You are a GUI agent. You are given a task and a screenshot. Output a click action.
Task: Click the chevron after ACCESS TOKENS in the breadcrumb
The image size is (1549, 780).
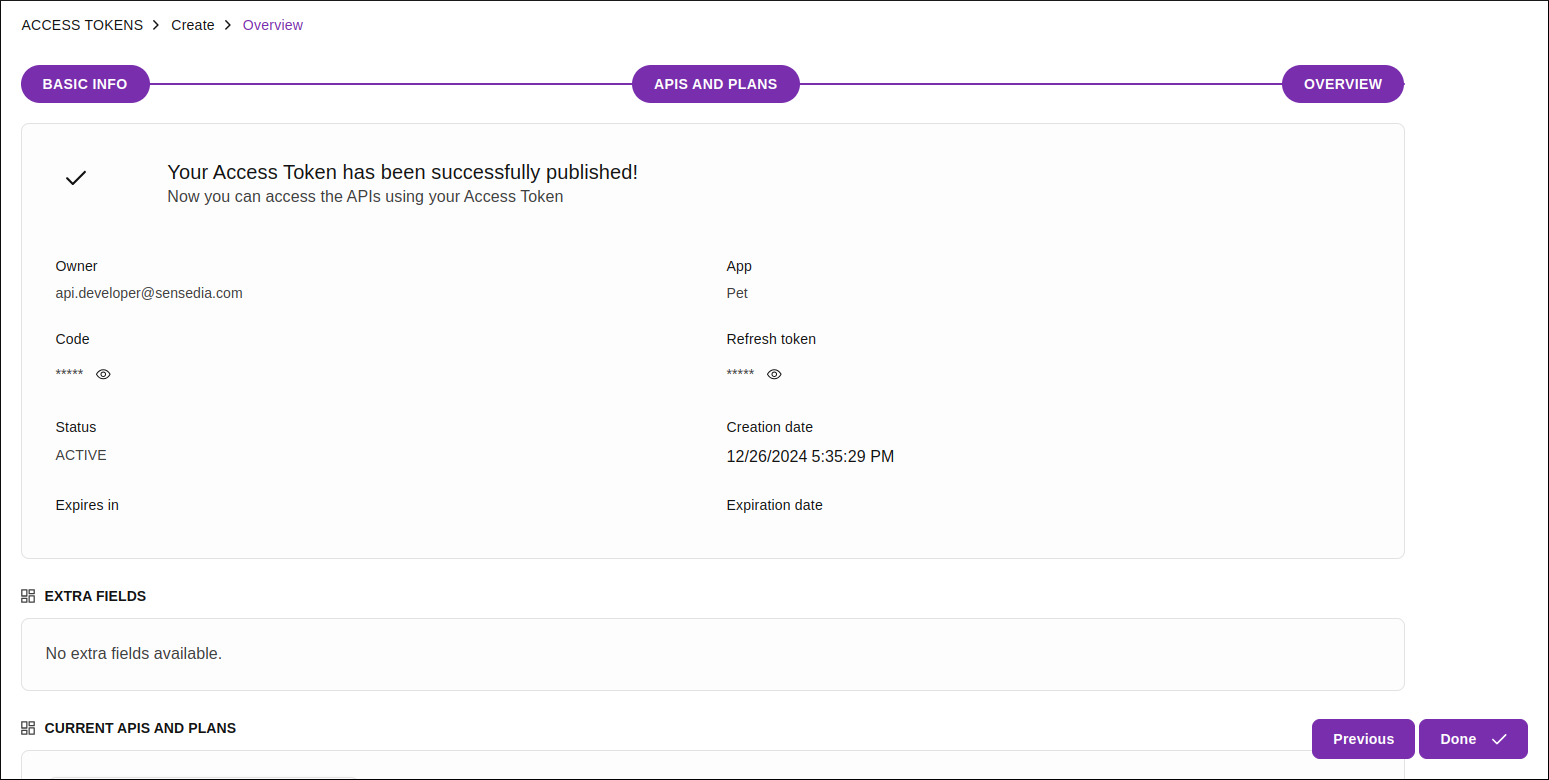(156, 24)
